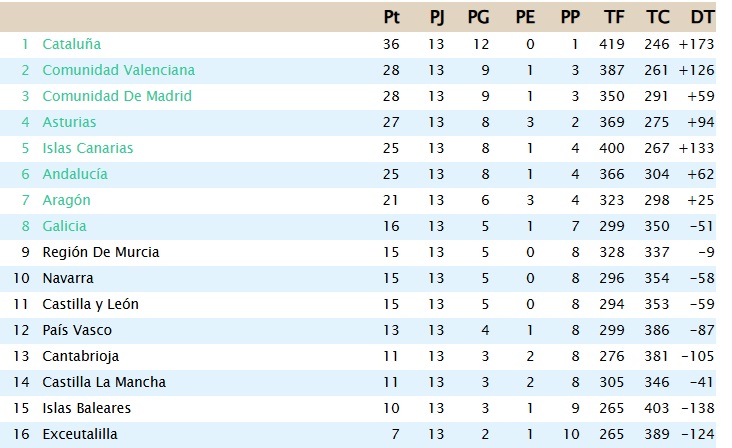Click the TC column header
The width and height of the screenshot is (732, 448).
click(657, 17)
